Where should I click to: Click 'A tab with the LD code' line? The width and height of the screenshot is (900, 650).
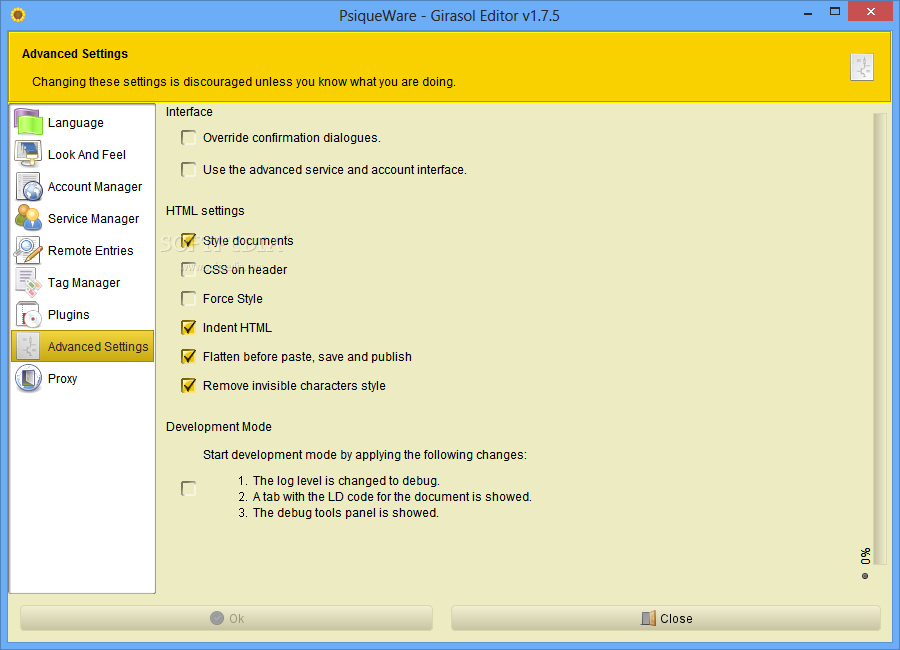[392, 497]
